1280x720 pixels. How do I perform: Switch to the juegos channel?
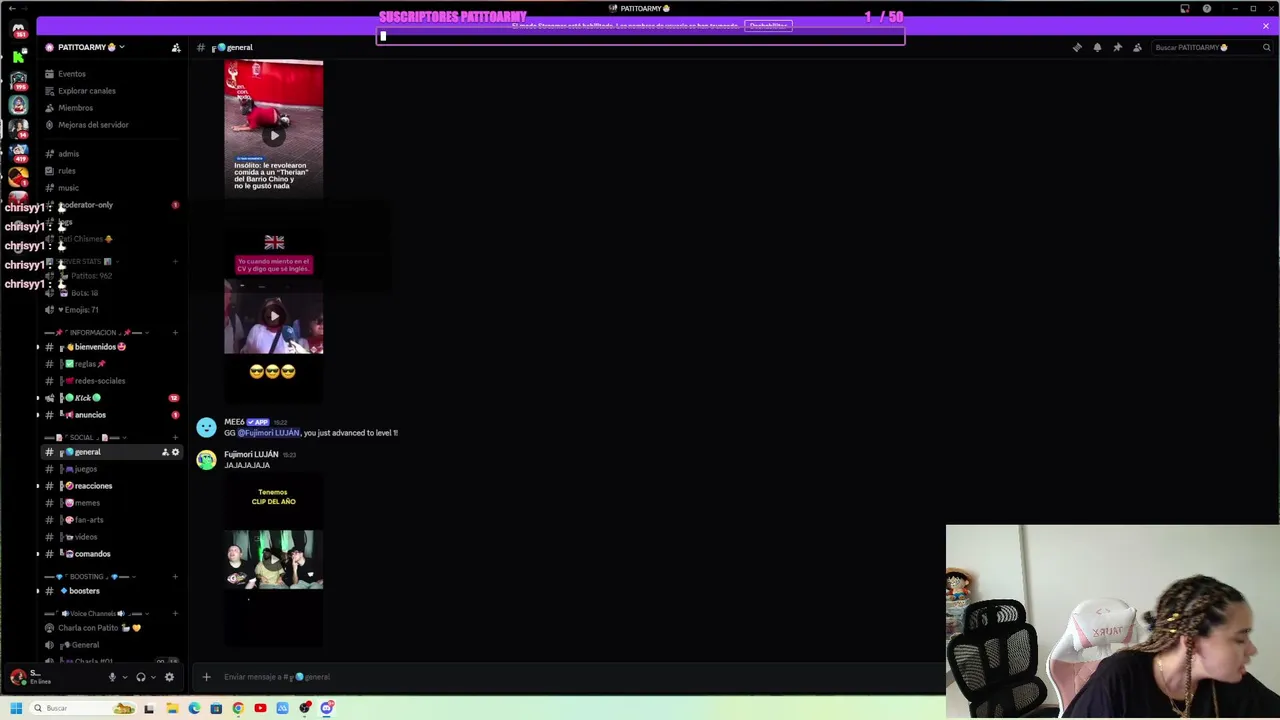click(x=111, y=469)
